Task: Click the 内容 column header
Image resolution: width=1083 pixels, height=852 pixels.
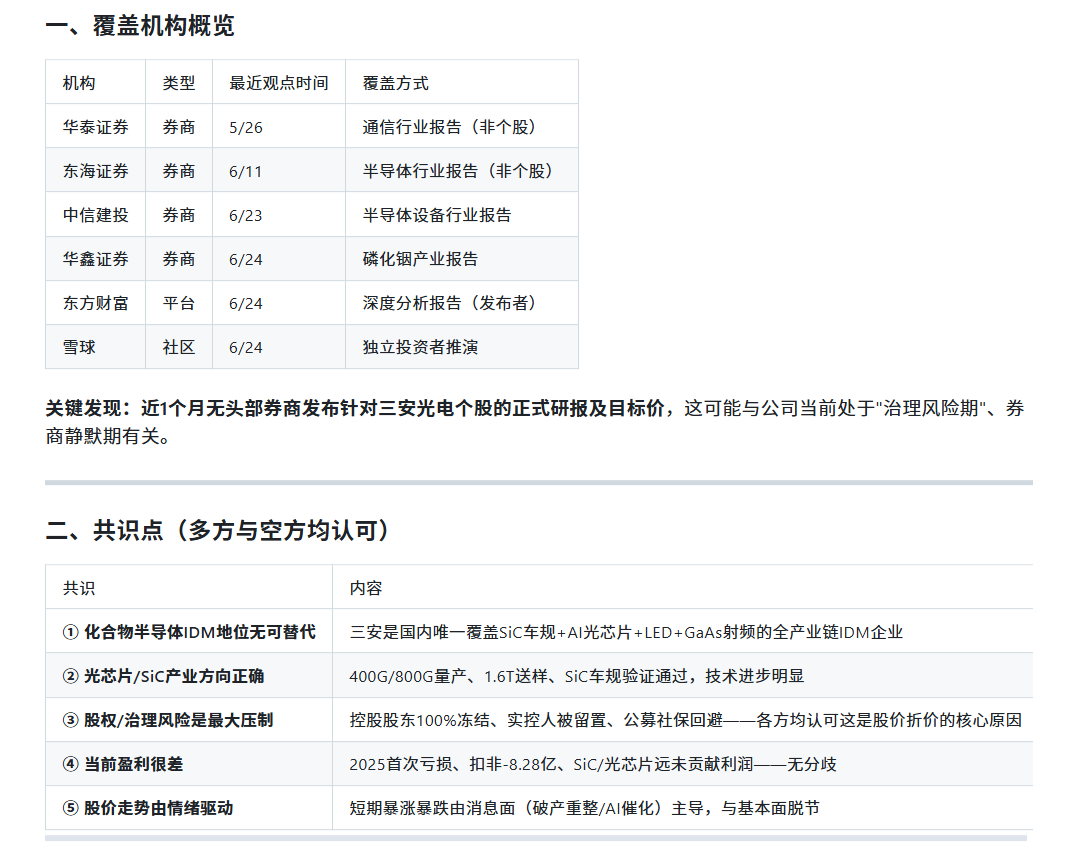Action: tap(366, 588)
